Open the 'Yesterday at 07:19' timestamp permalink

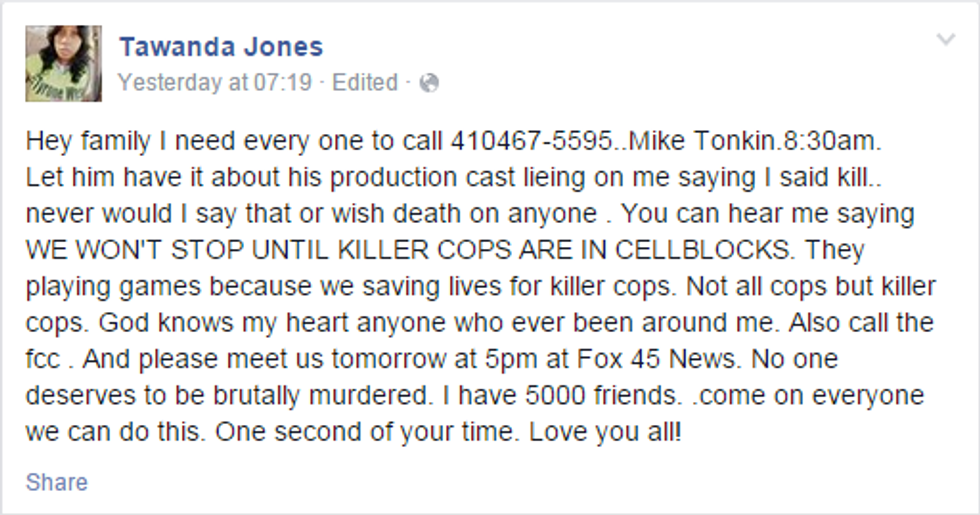point(214,82)
